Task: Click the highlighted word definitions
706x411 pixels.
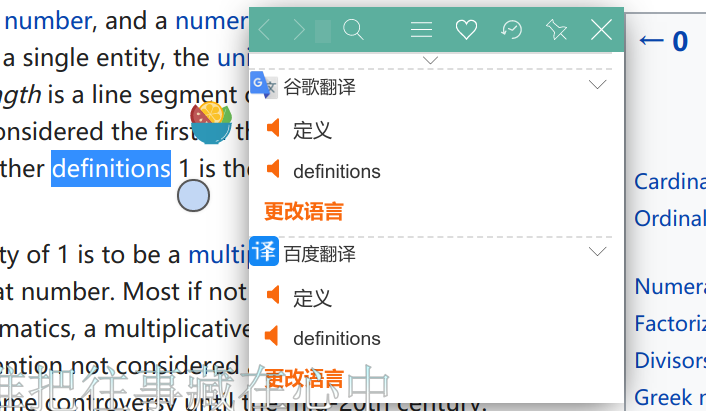Action: click(111, 168)
